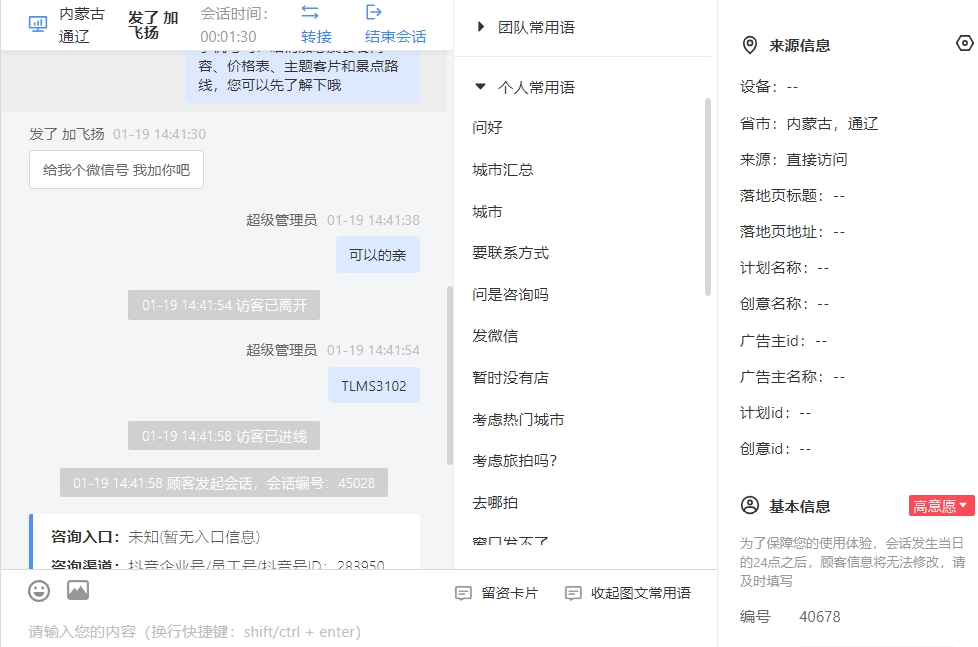The width and height of the screenshot is (978, 647).
Task: Click the 计划id row
Action: coord(775,413)
